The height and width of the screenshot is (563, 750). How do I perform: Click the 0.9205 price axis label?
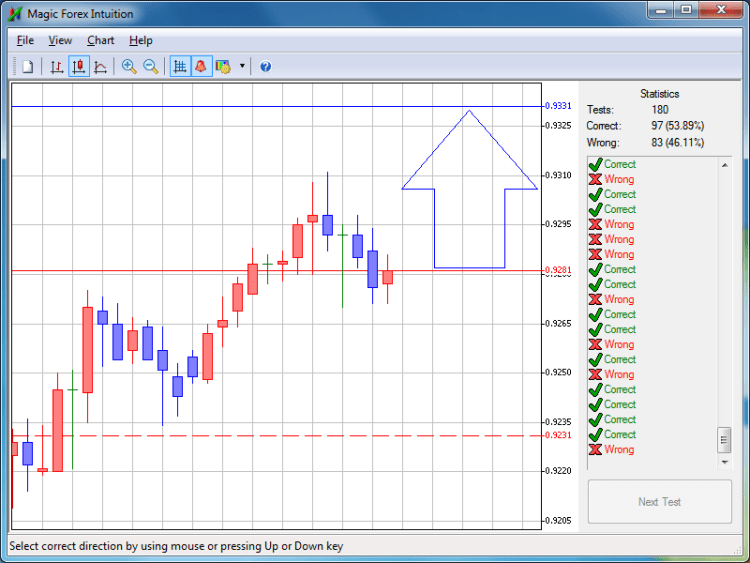click(x=558, y=520)
